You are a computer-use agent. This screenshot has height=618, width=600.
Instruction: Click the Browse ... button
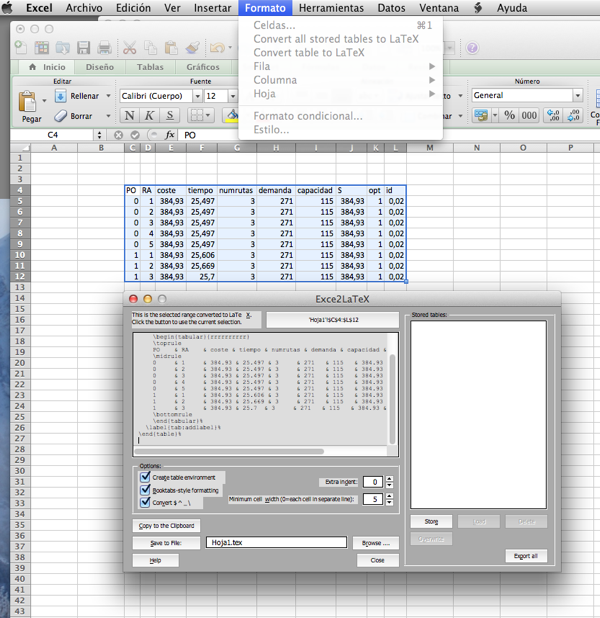[376, 543]
